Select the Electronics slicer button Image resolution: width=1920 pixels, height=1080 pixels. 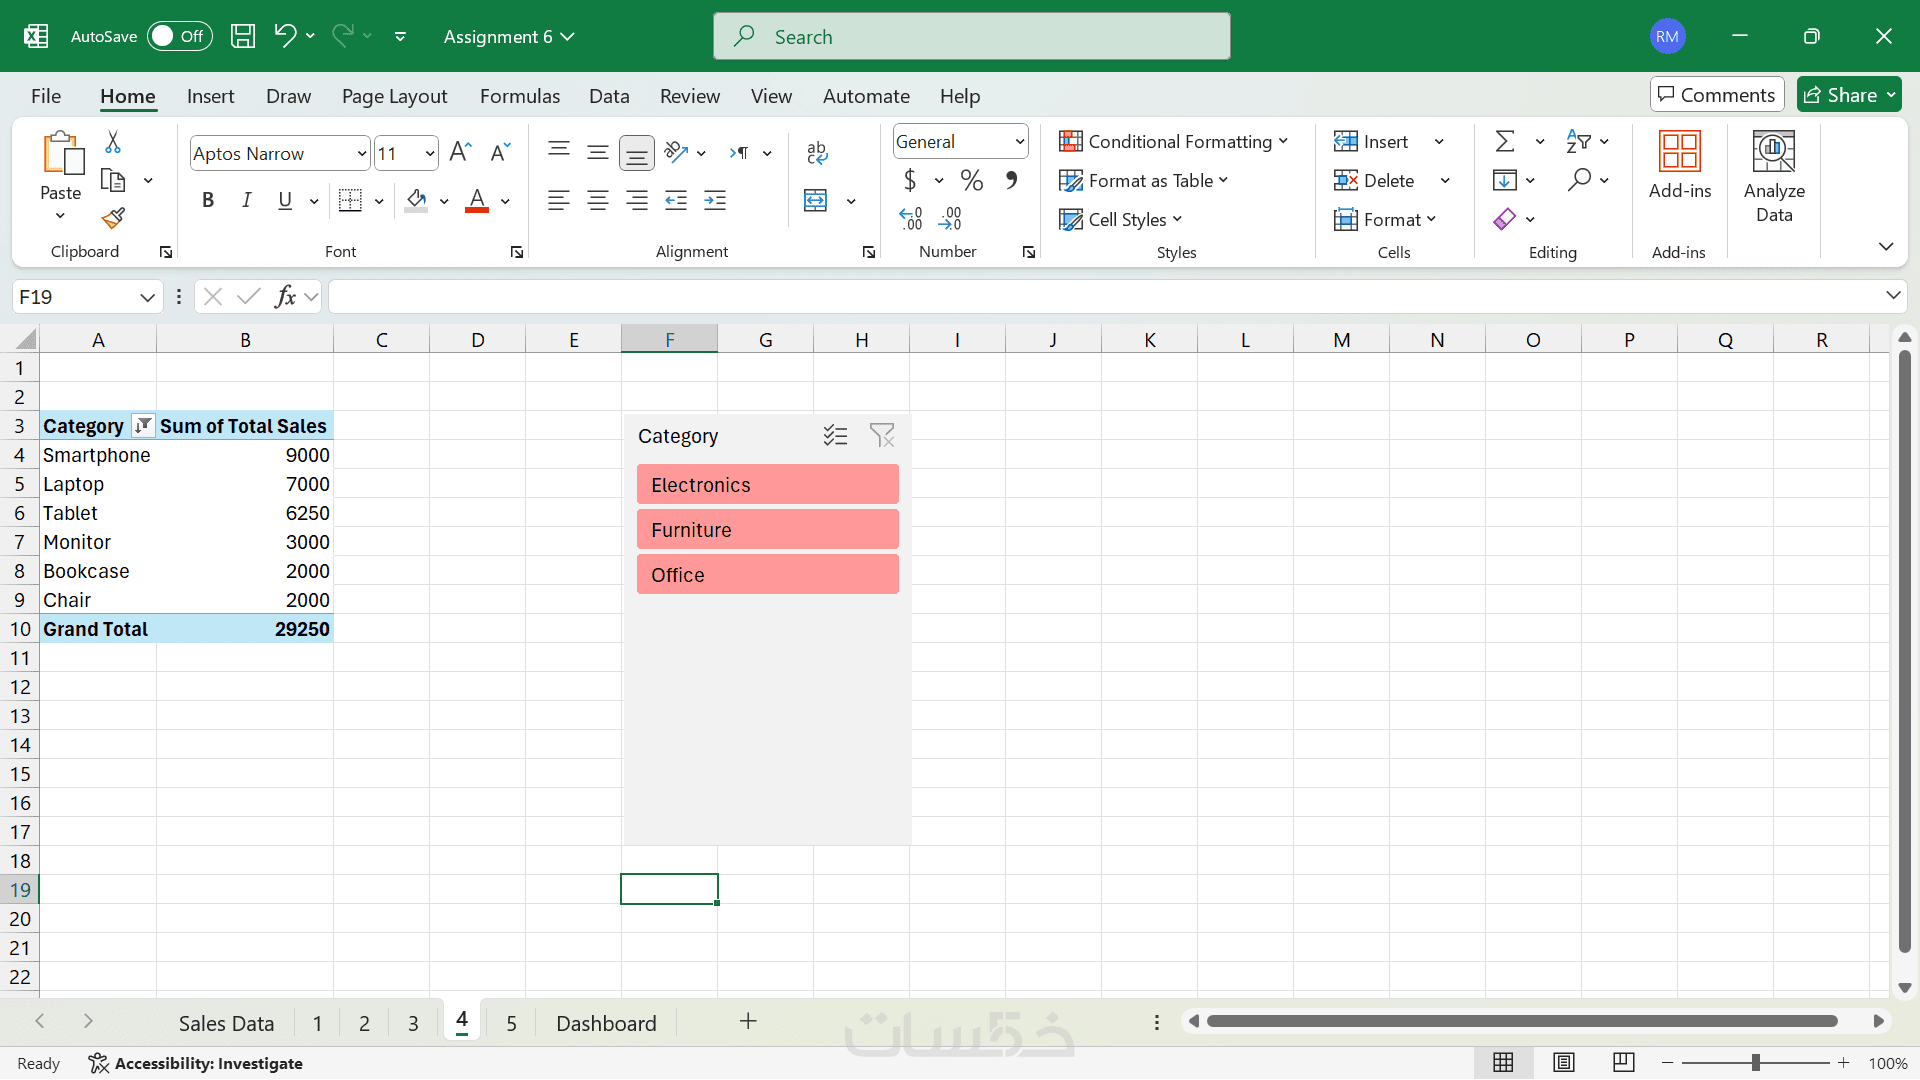pos(767,485)
